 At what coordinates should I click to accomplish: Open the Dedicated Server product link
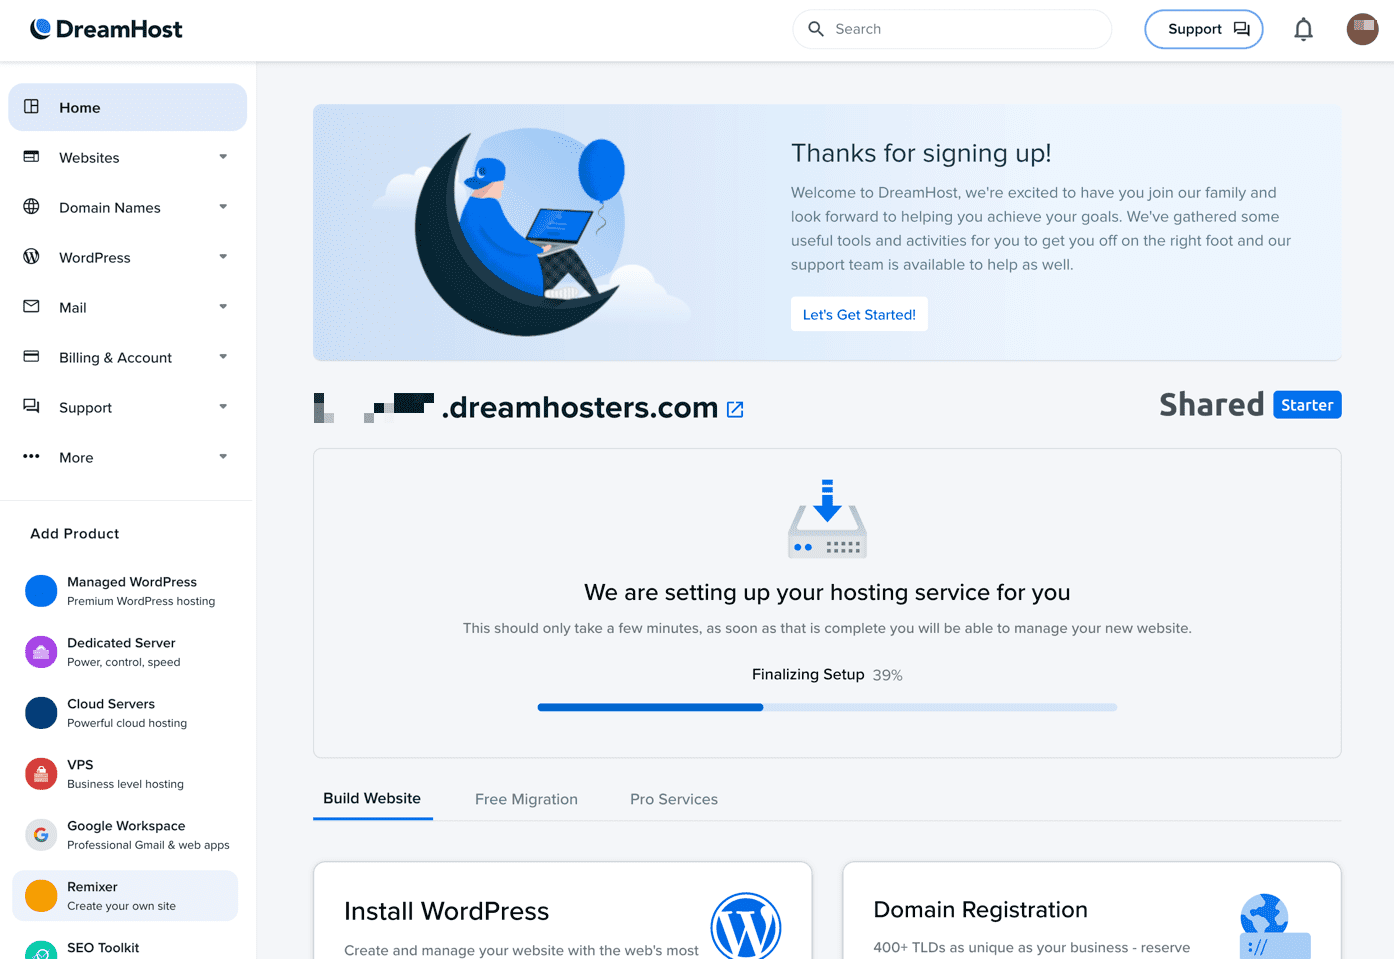[x=125, y=652]
